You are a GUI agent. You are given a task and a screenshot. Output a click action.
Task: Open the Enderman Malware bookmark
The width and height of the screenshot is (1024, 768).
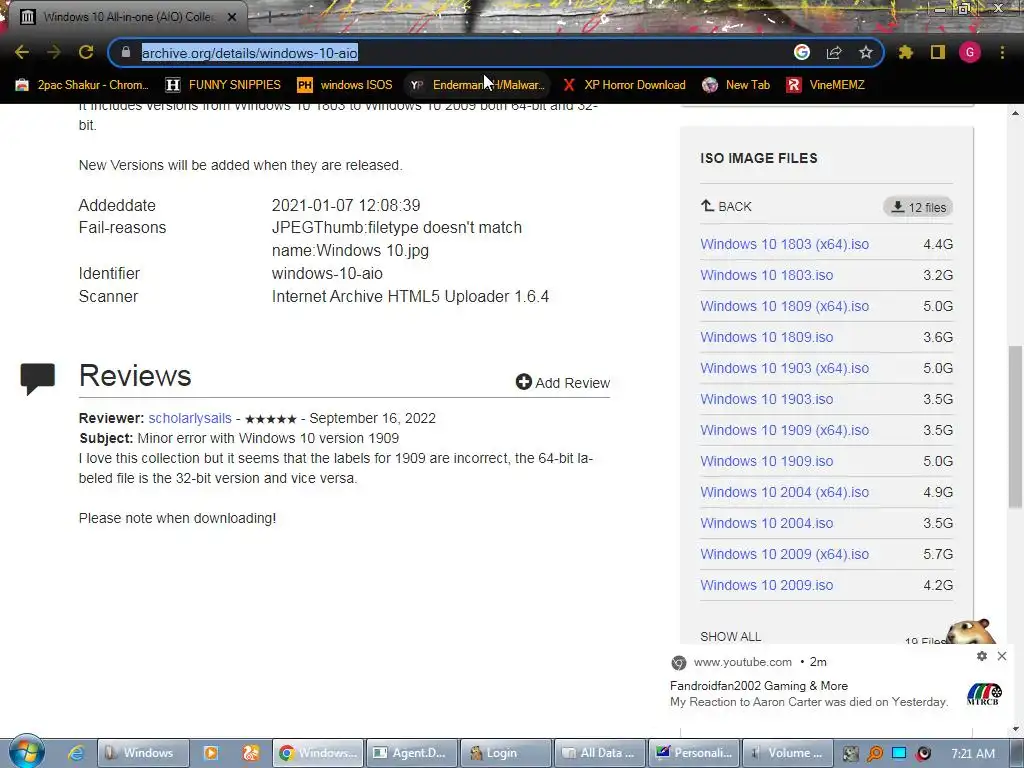pyautogui.click(x=477, y=85)
